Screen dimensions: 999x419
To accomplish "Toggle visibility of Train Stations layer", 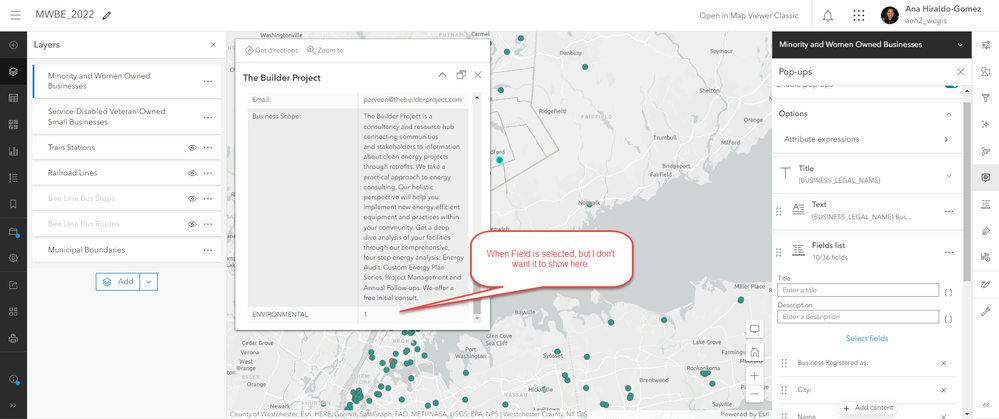I will (192, 148).
